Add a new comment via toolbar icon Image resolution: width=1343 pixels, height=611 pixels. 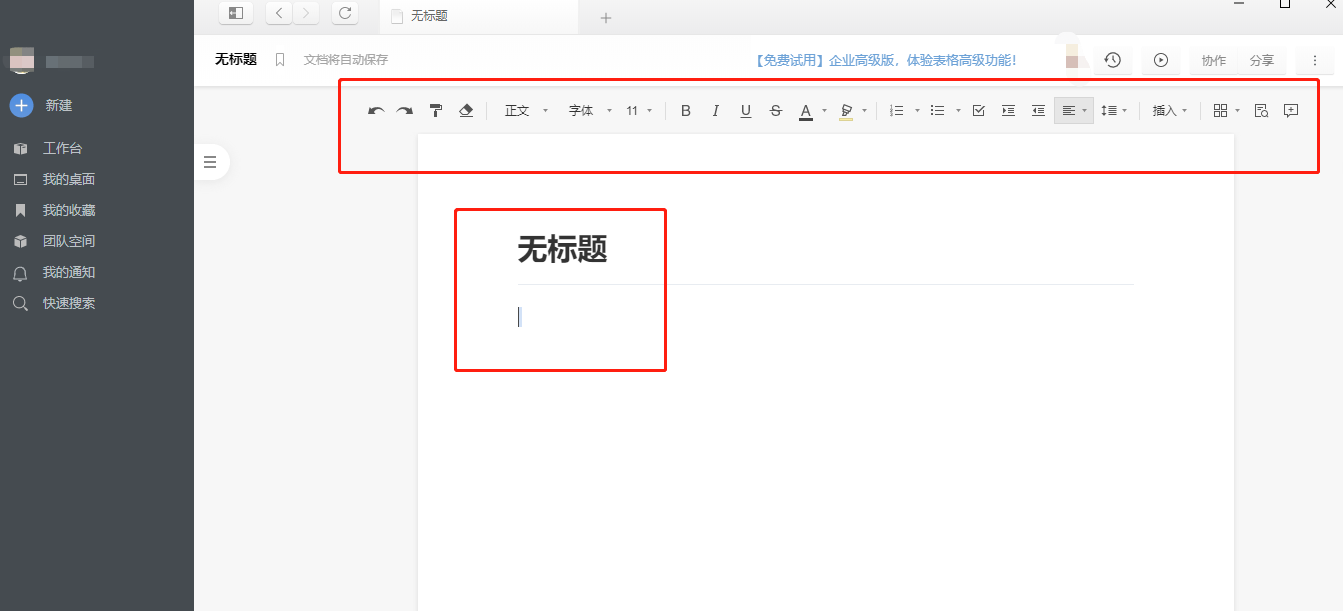click(1289, 110)
